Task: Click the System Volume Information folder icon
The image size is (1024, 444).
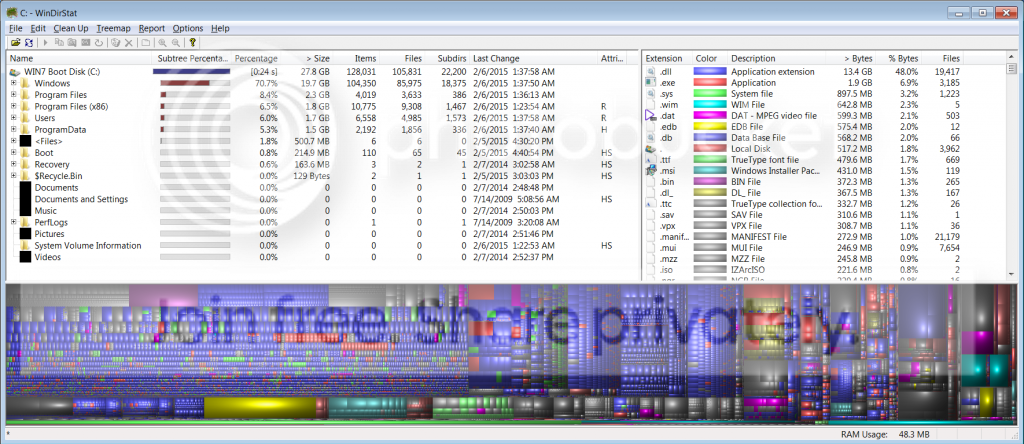Action: [x=25, y=246]
